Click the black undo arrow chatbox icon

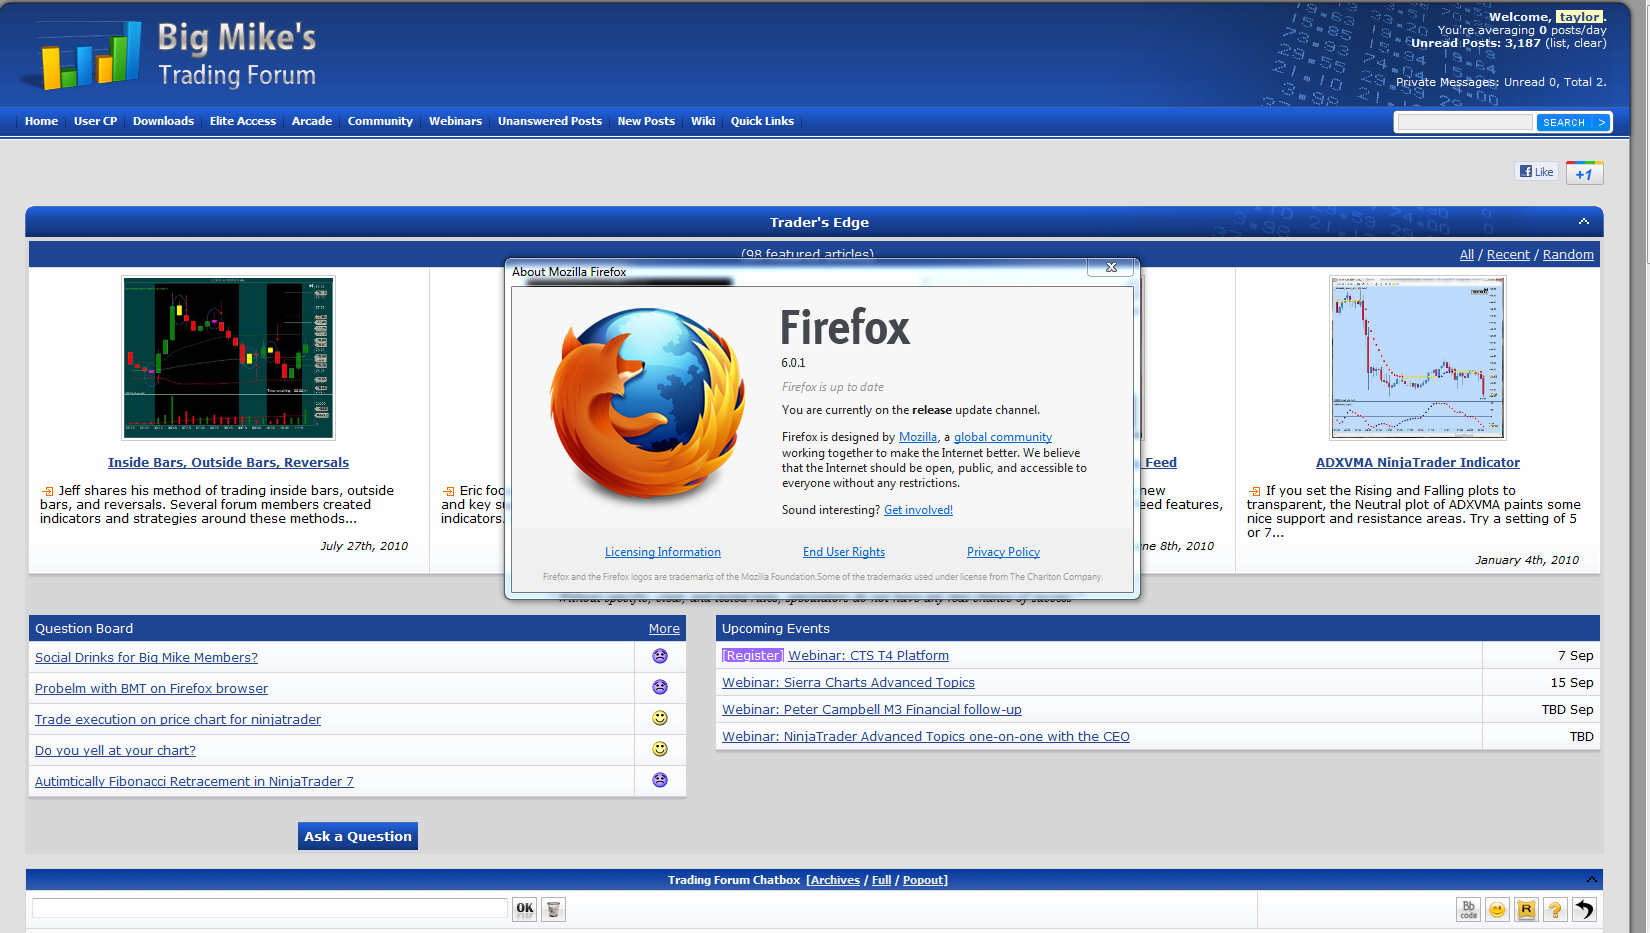1584,909
